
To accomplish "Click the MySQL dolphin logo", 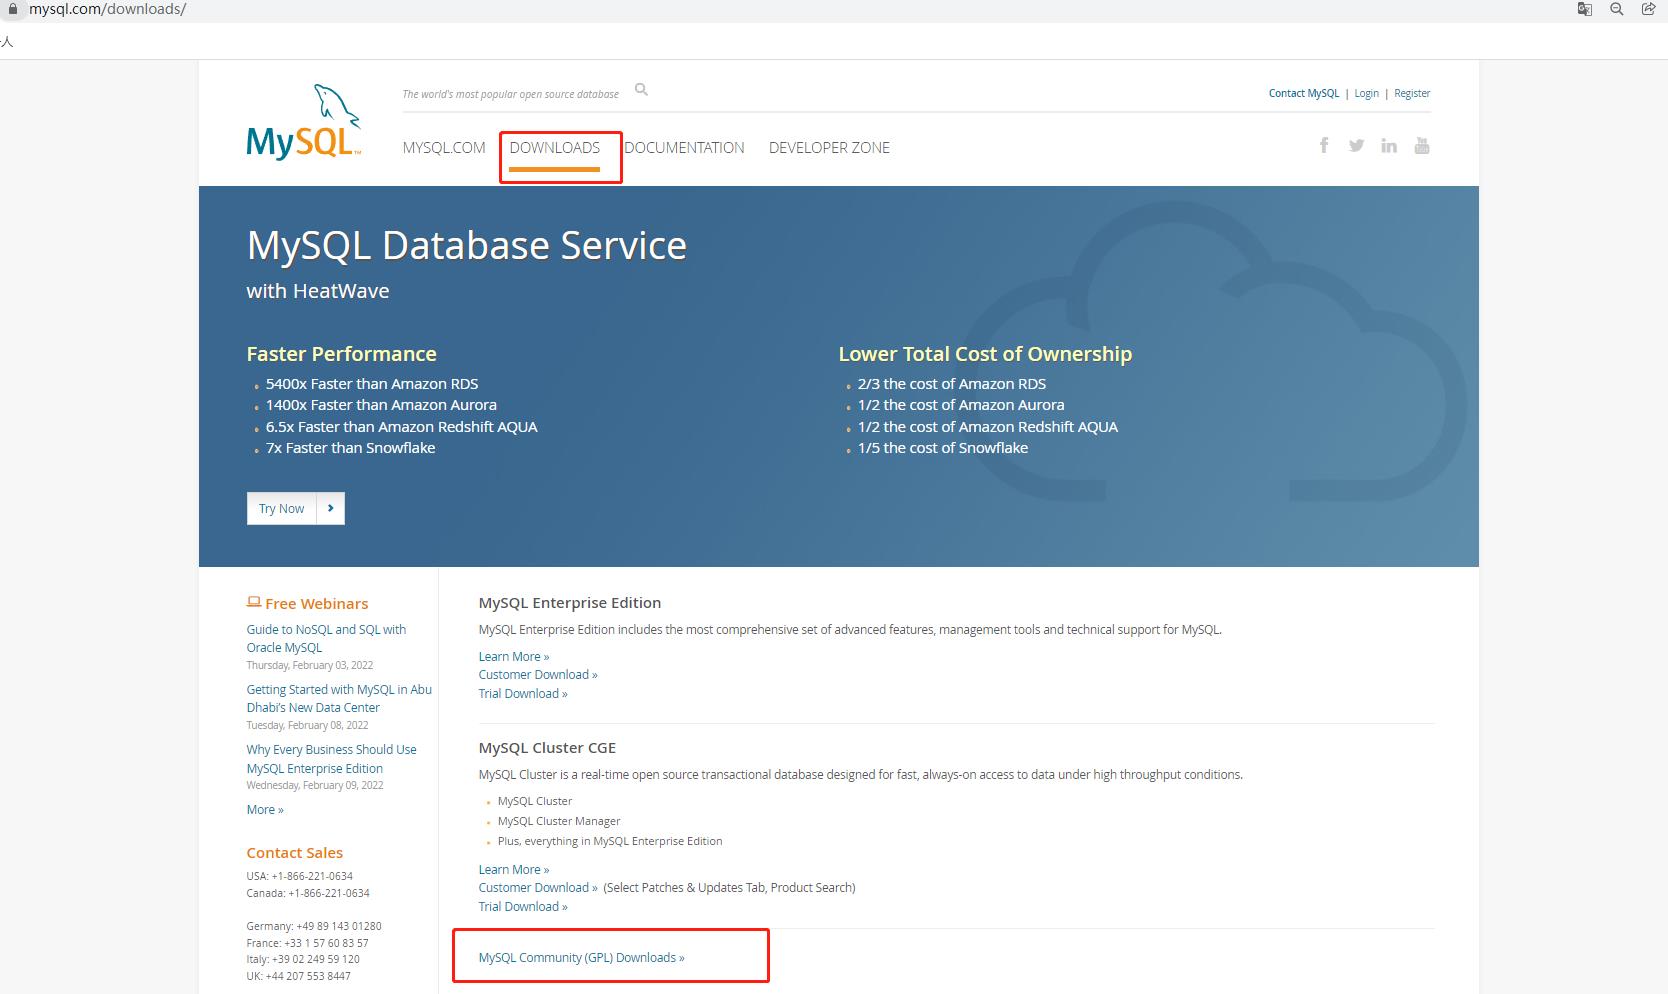I will pos(304,122).
